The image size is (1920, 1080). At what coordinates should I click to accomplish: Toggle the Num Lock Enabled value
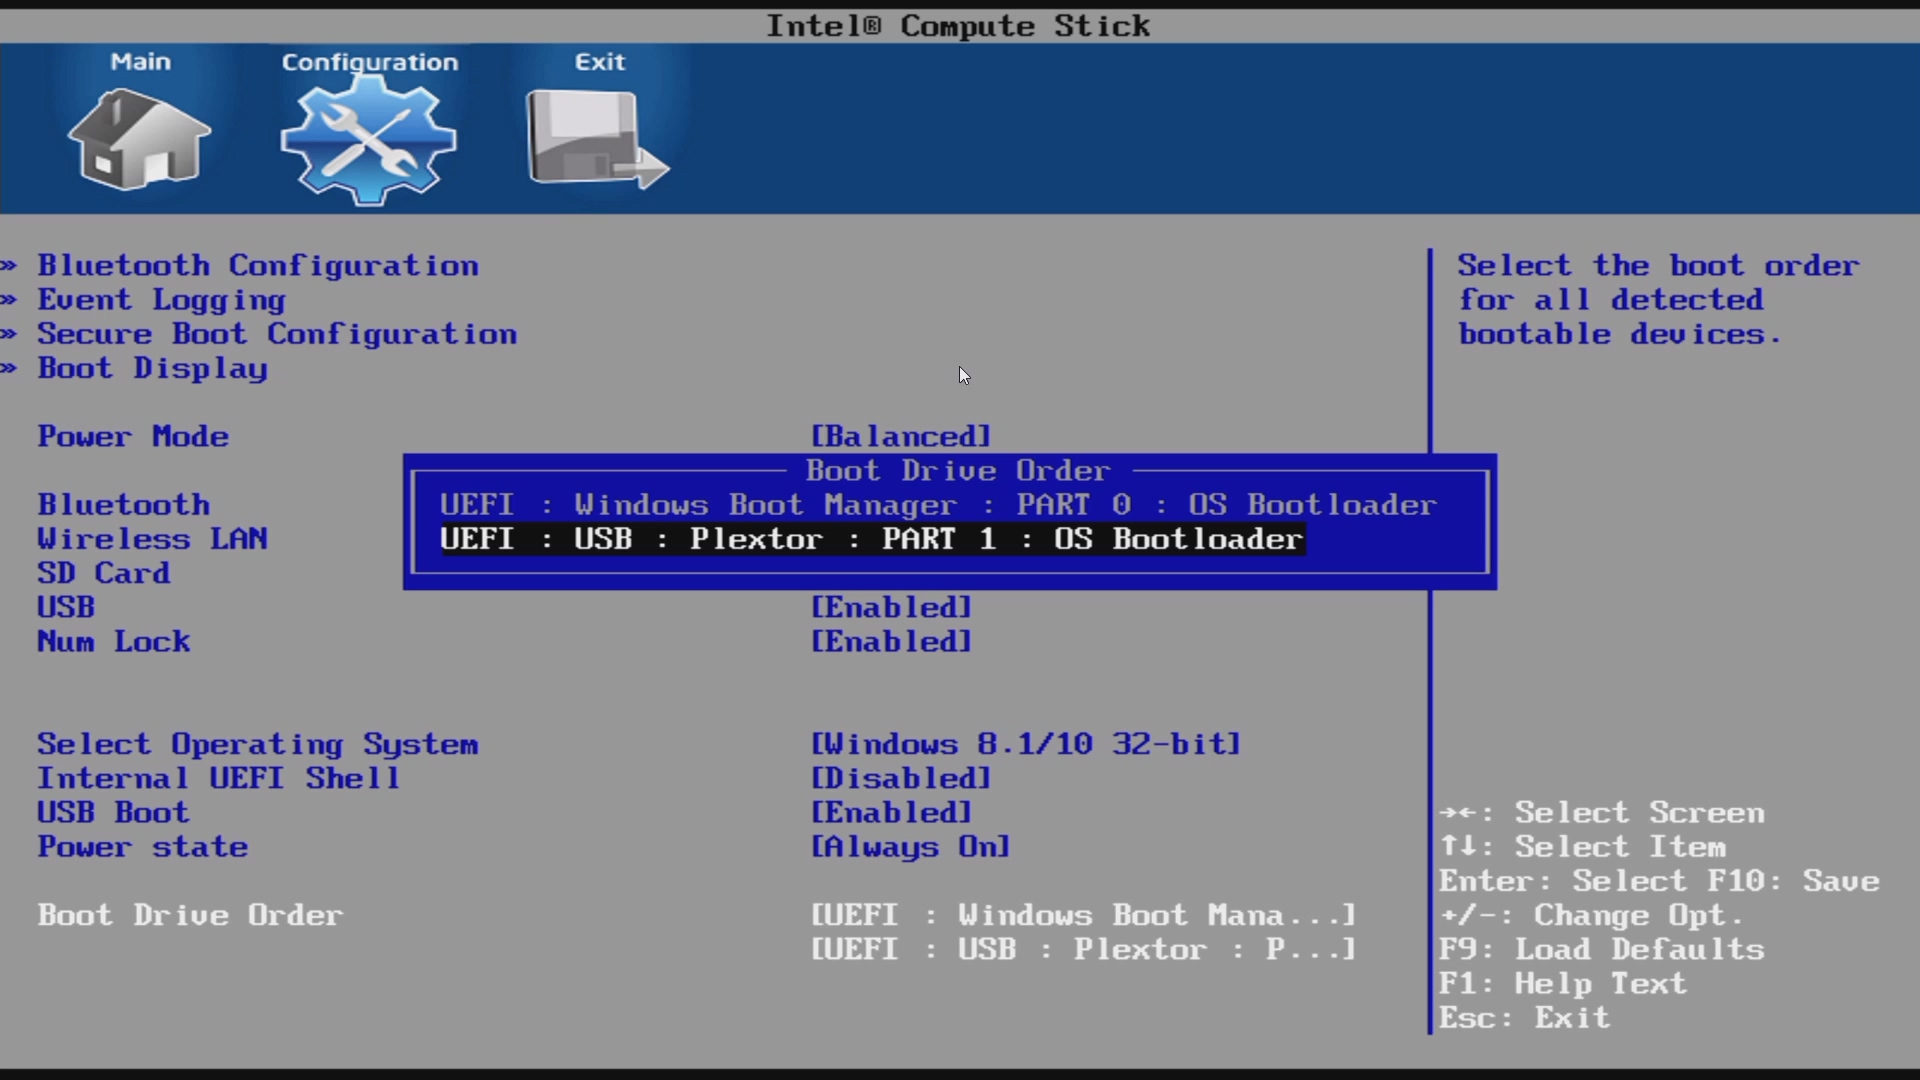point(890,642)
